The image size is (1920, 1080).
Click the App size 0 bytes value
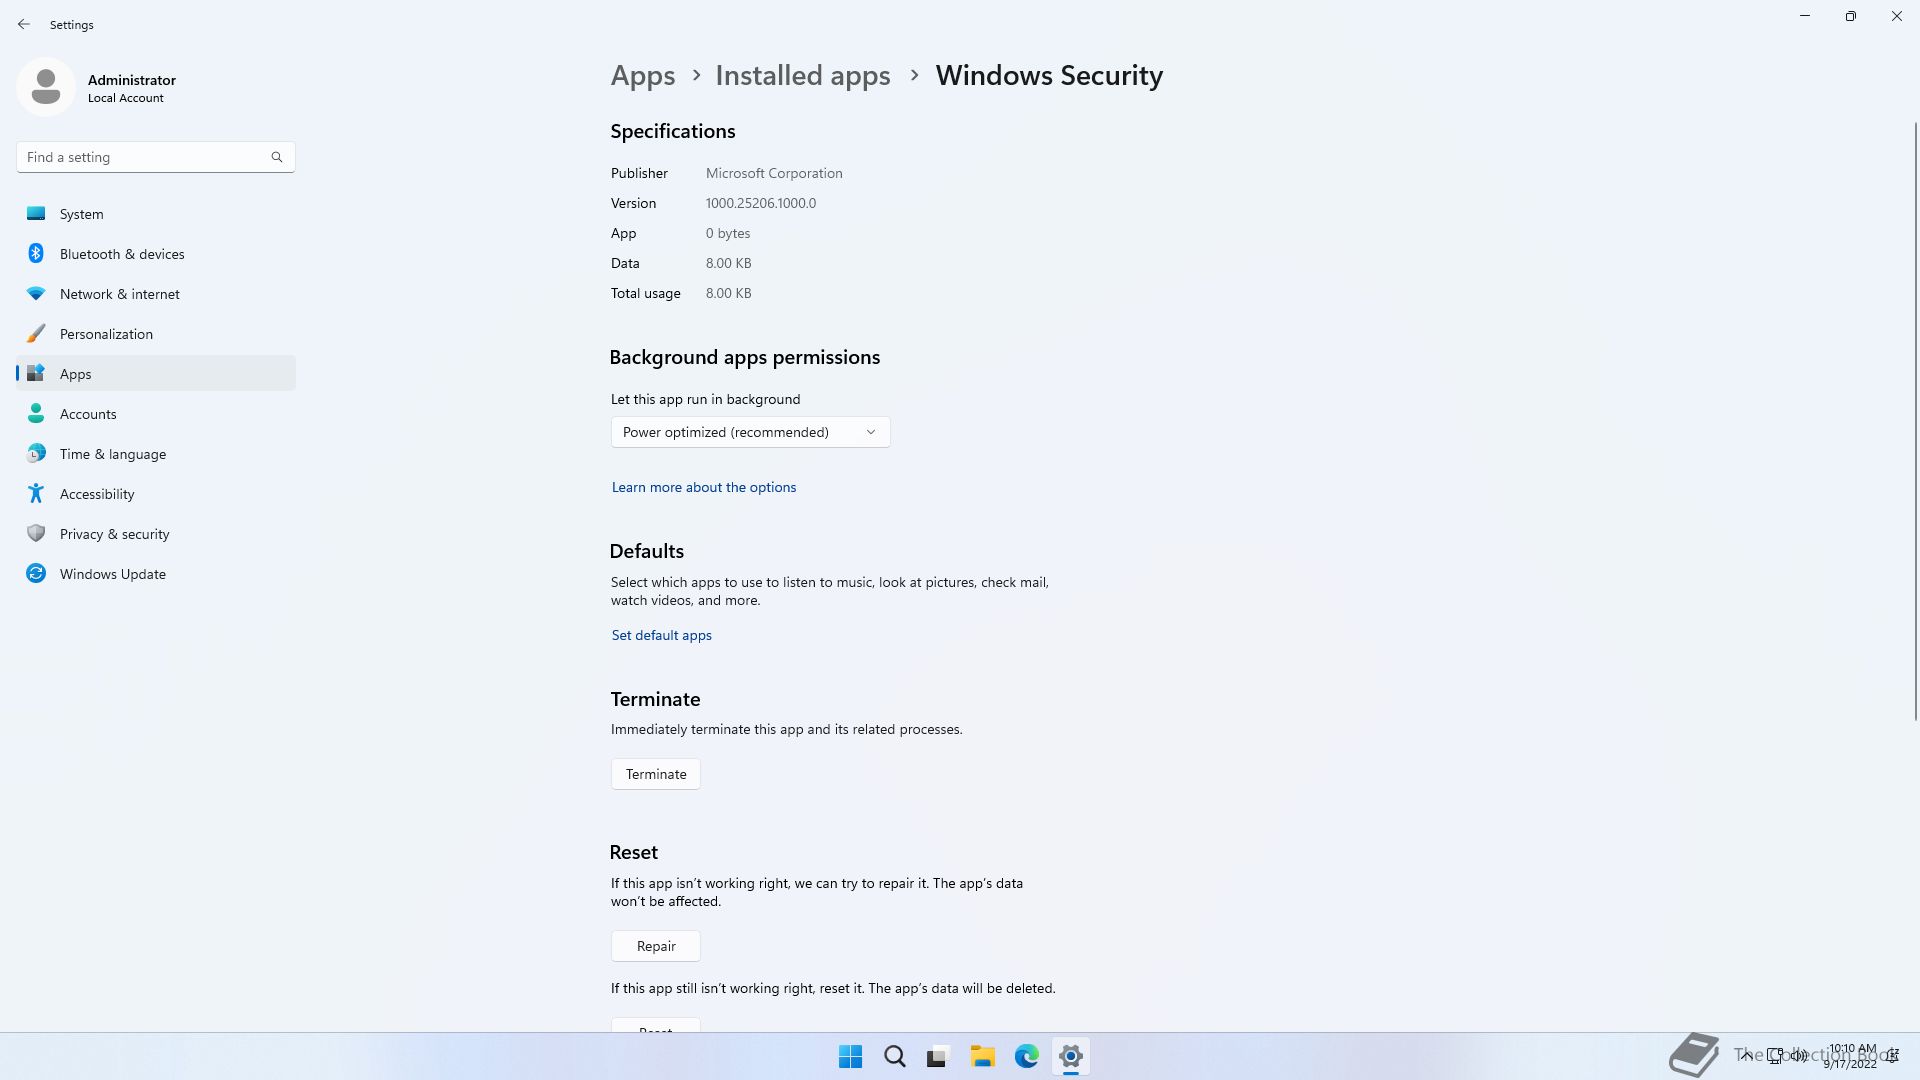(x=728, y=233)
